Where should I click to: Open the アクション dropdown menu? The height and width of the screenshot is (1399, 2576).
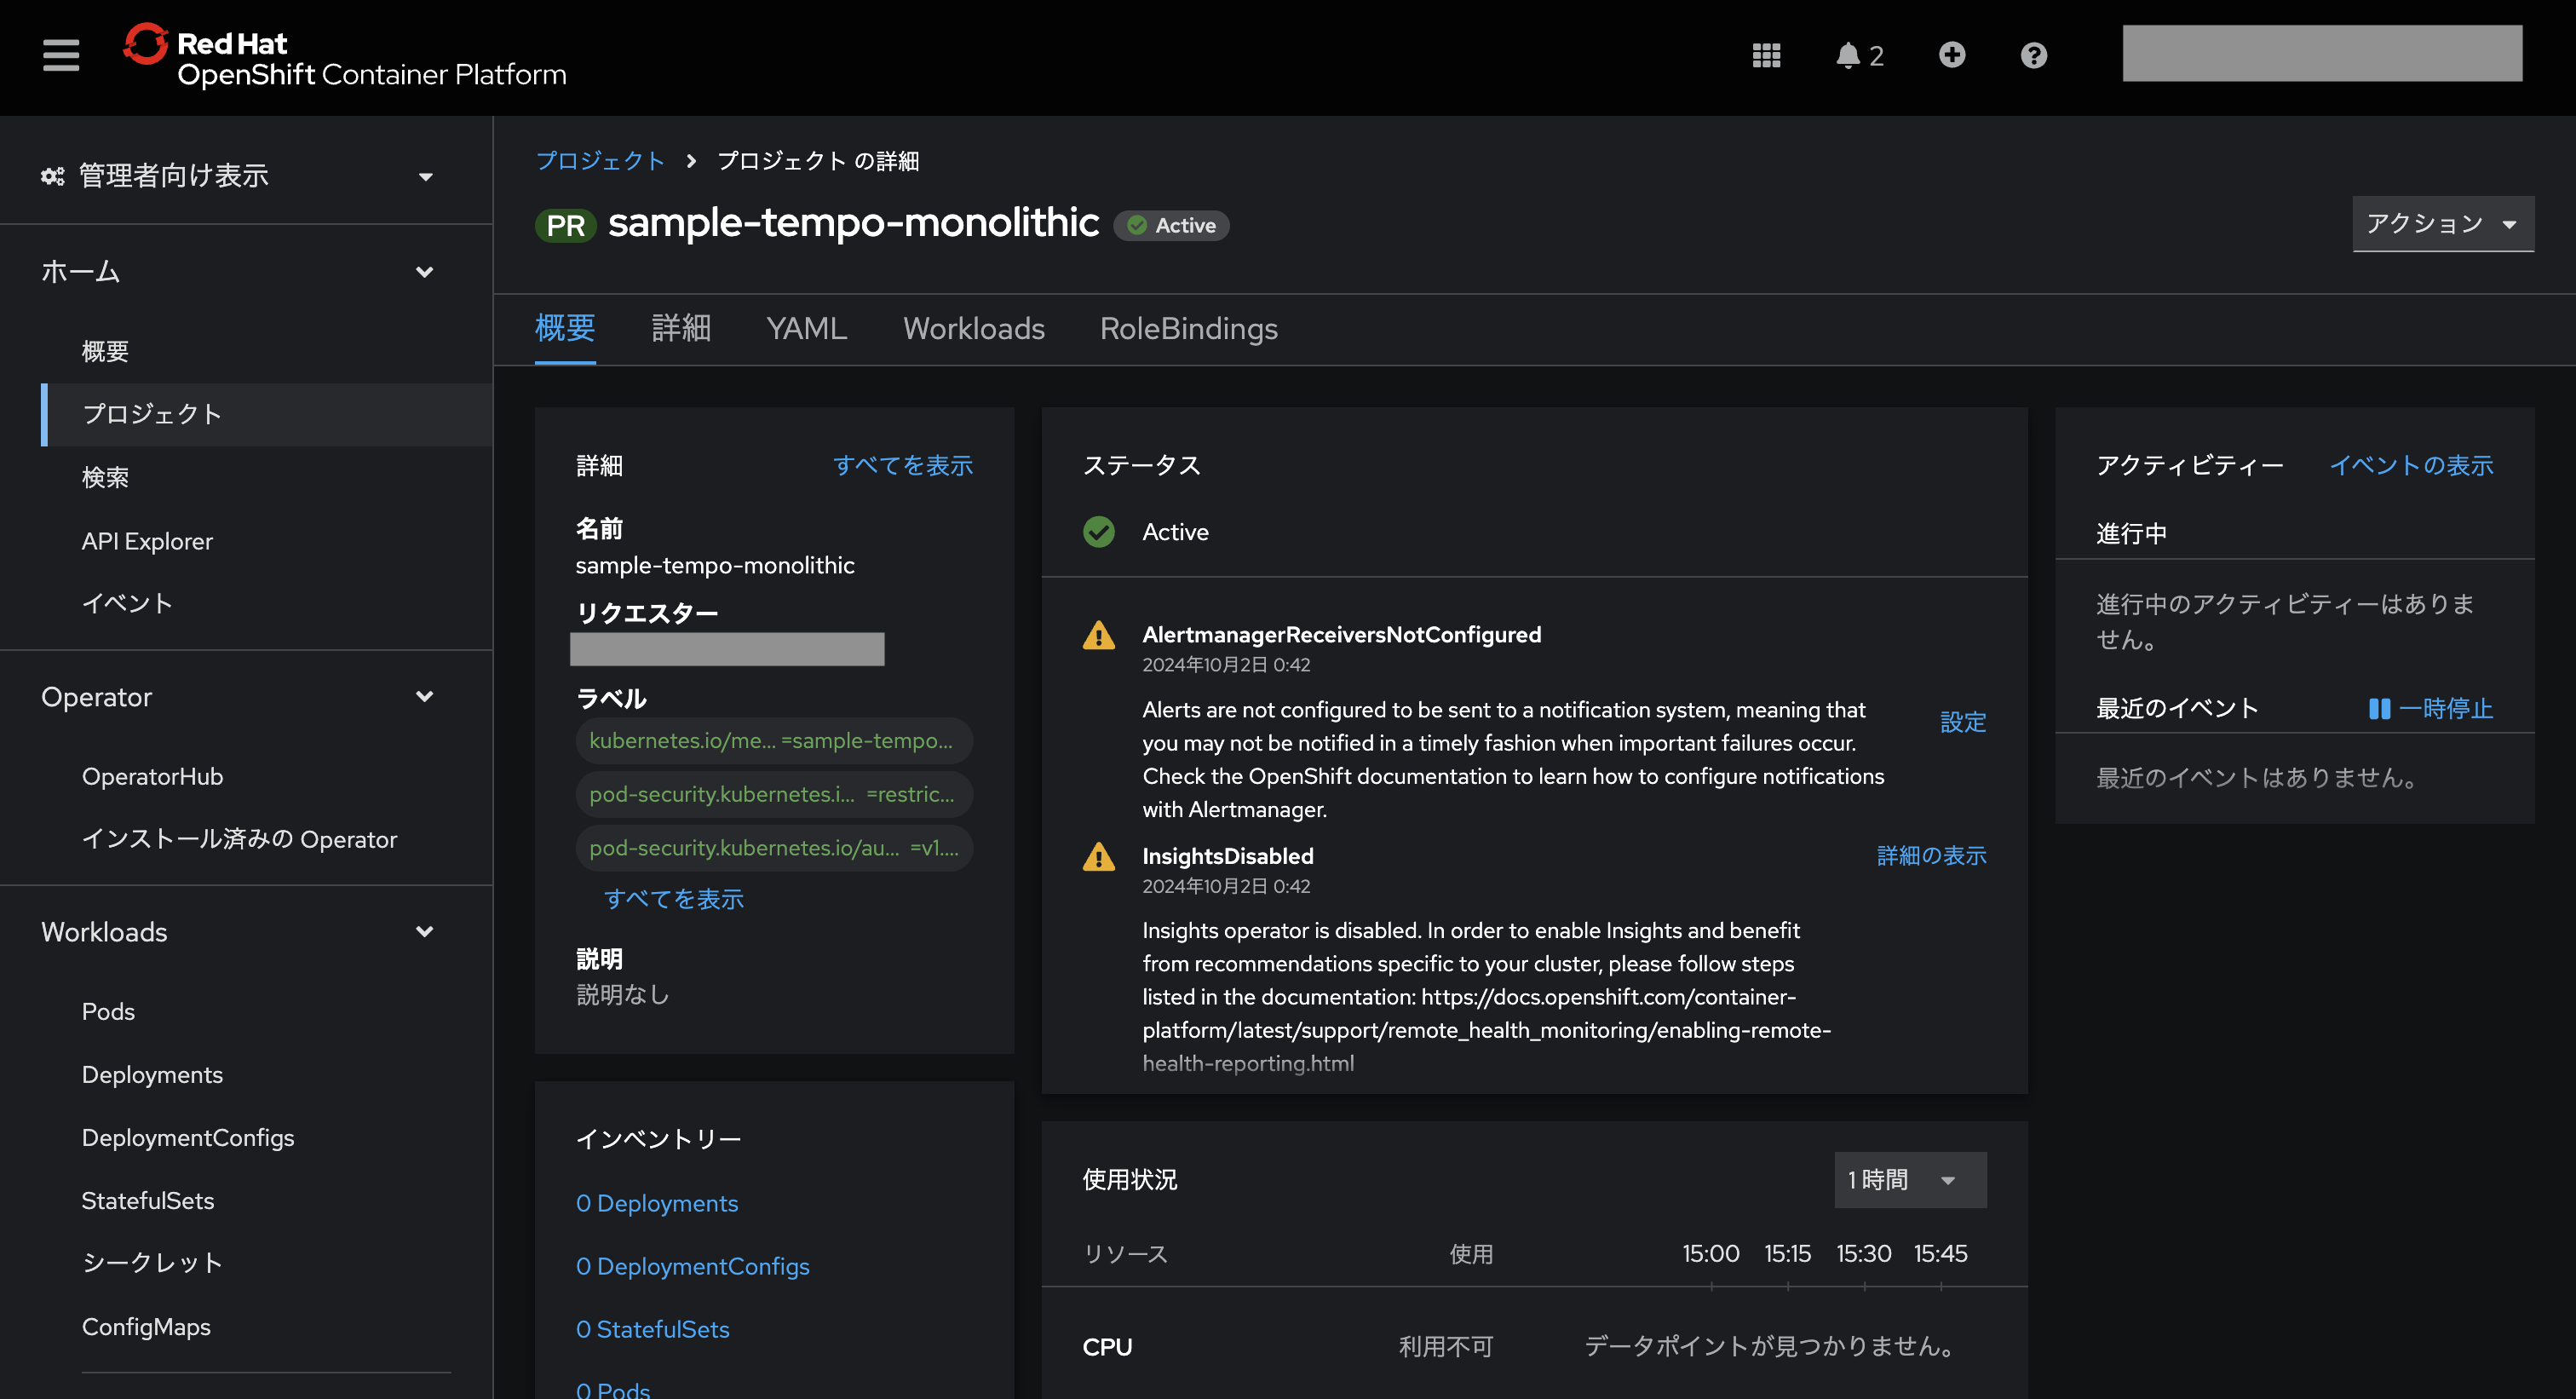click(x=2441, y=224)
